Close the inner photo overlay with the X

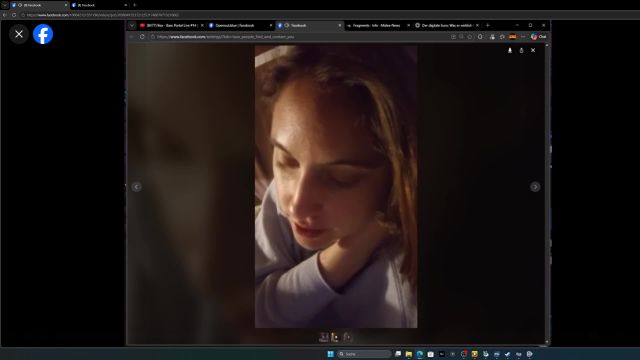tap(533, 50)
